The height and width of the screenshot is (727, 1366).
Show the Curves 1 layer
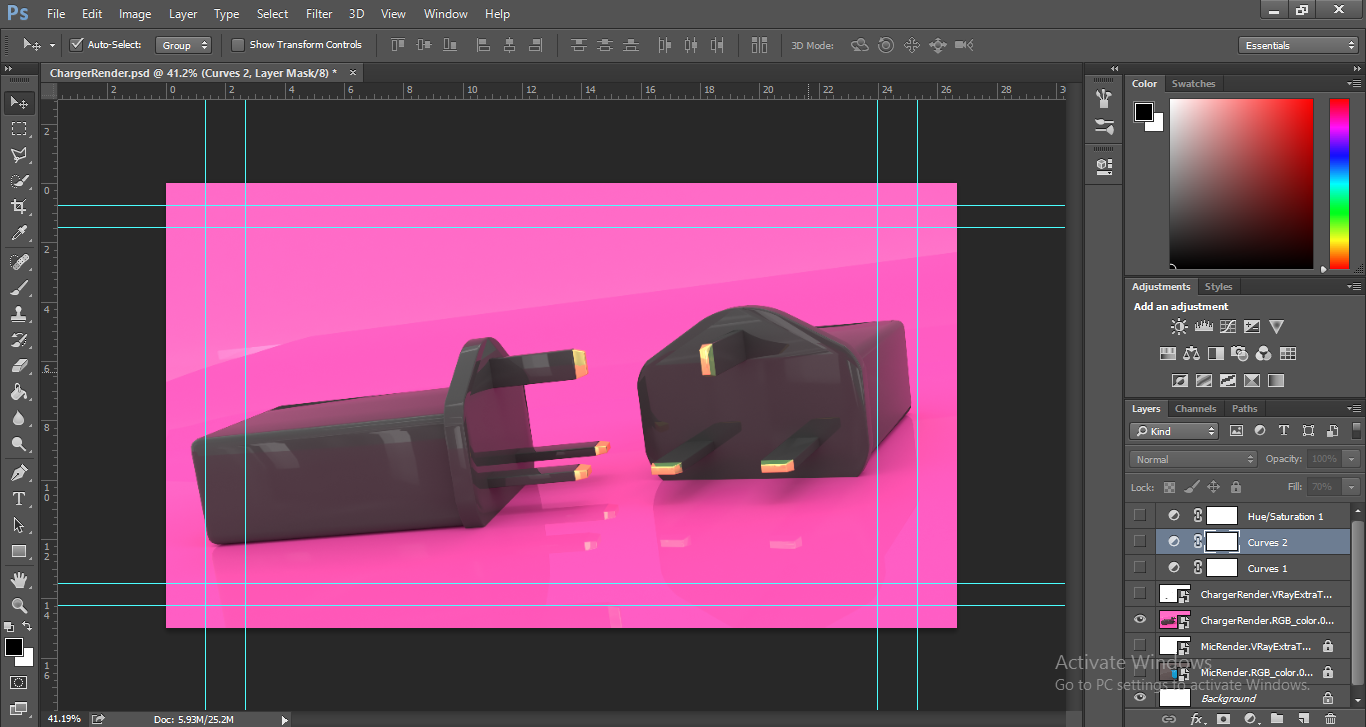click(x=1139, y=568)
